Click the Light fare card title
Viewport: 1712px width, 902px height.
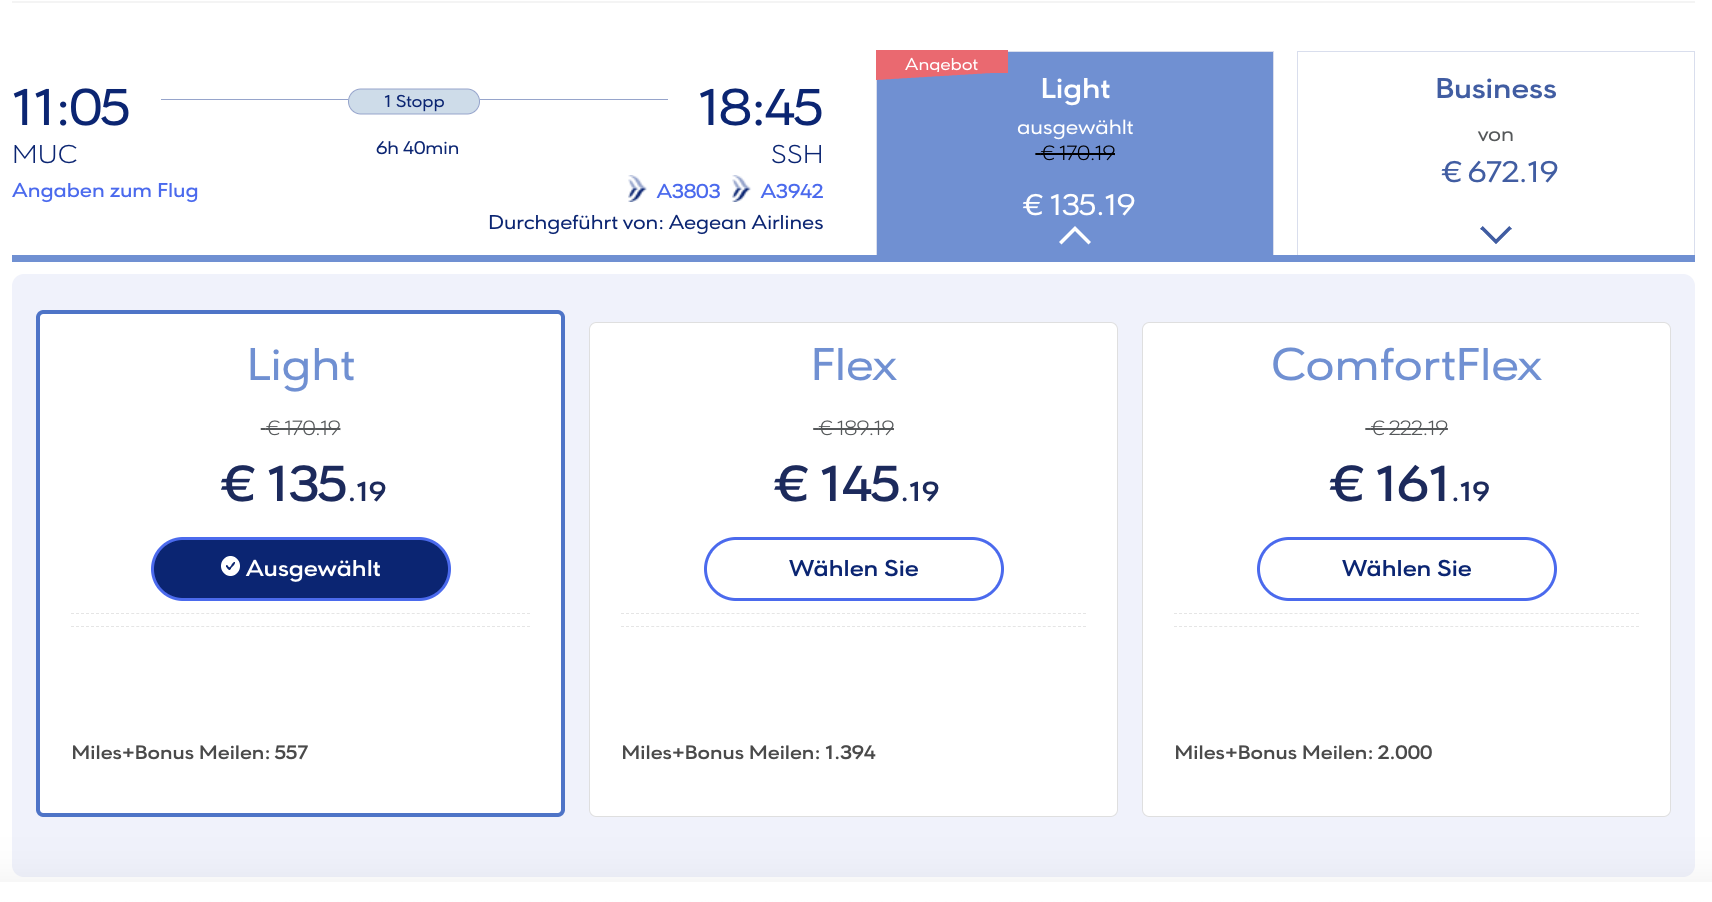[x=301, y=366]
